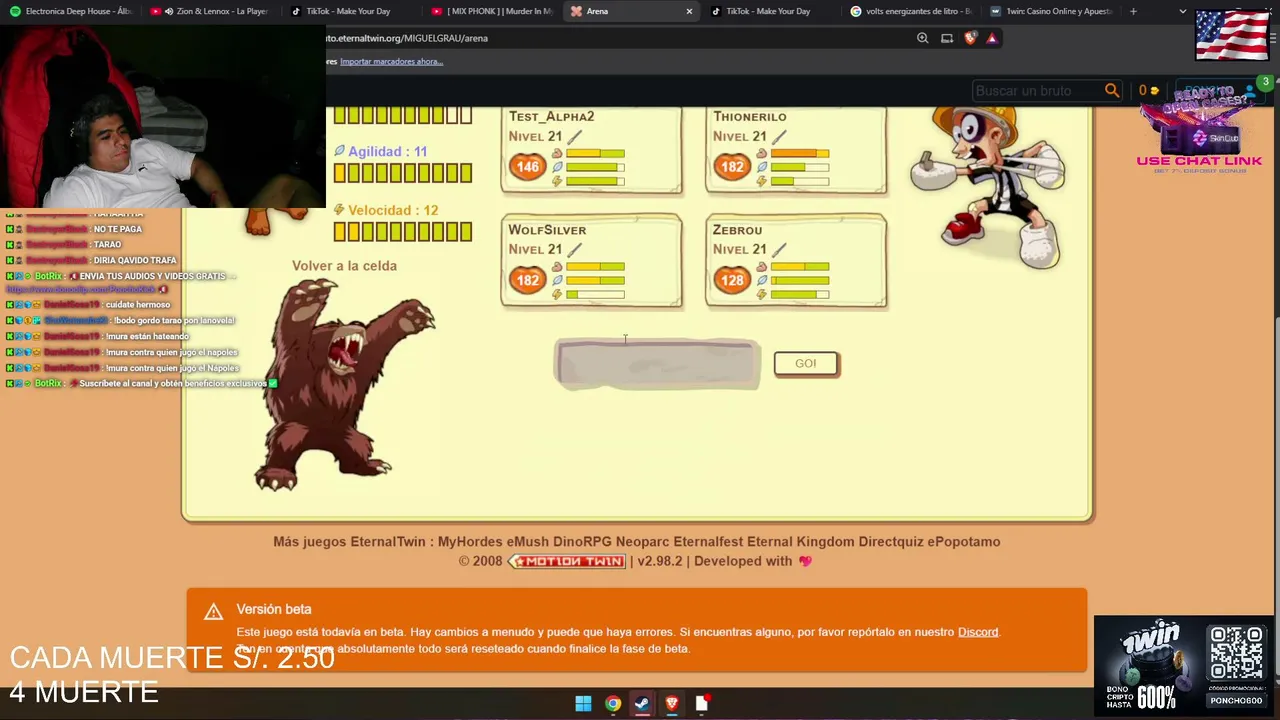Screen dimensions: 1280x720
Task: Open the Eternalfest footer link
Action: tap(708, 542)
